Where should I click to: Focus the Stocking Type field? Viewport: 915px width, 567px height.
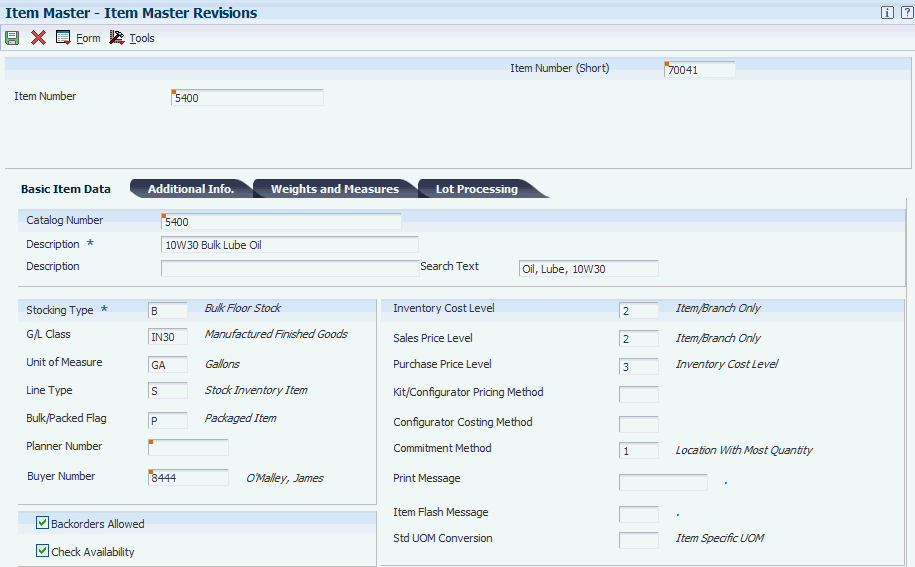coord(168,311)
